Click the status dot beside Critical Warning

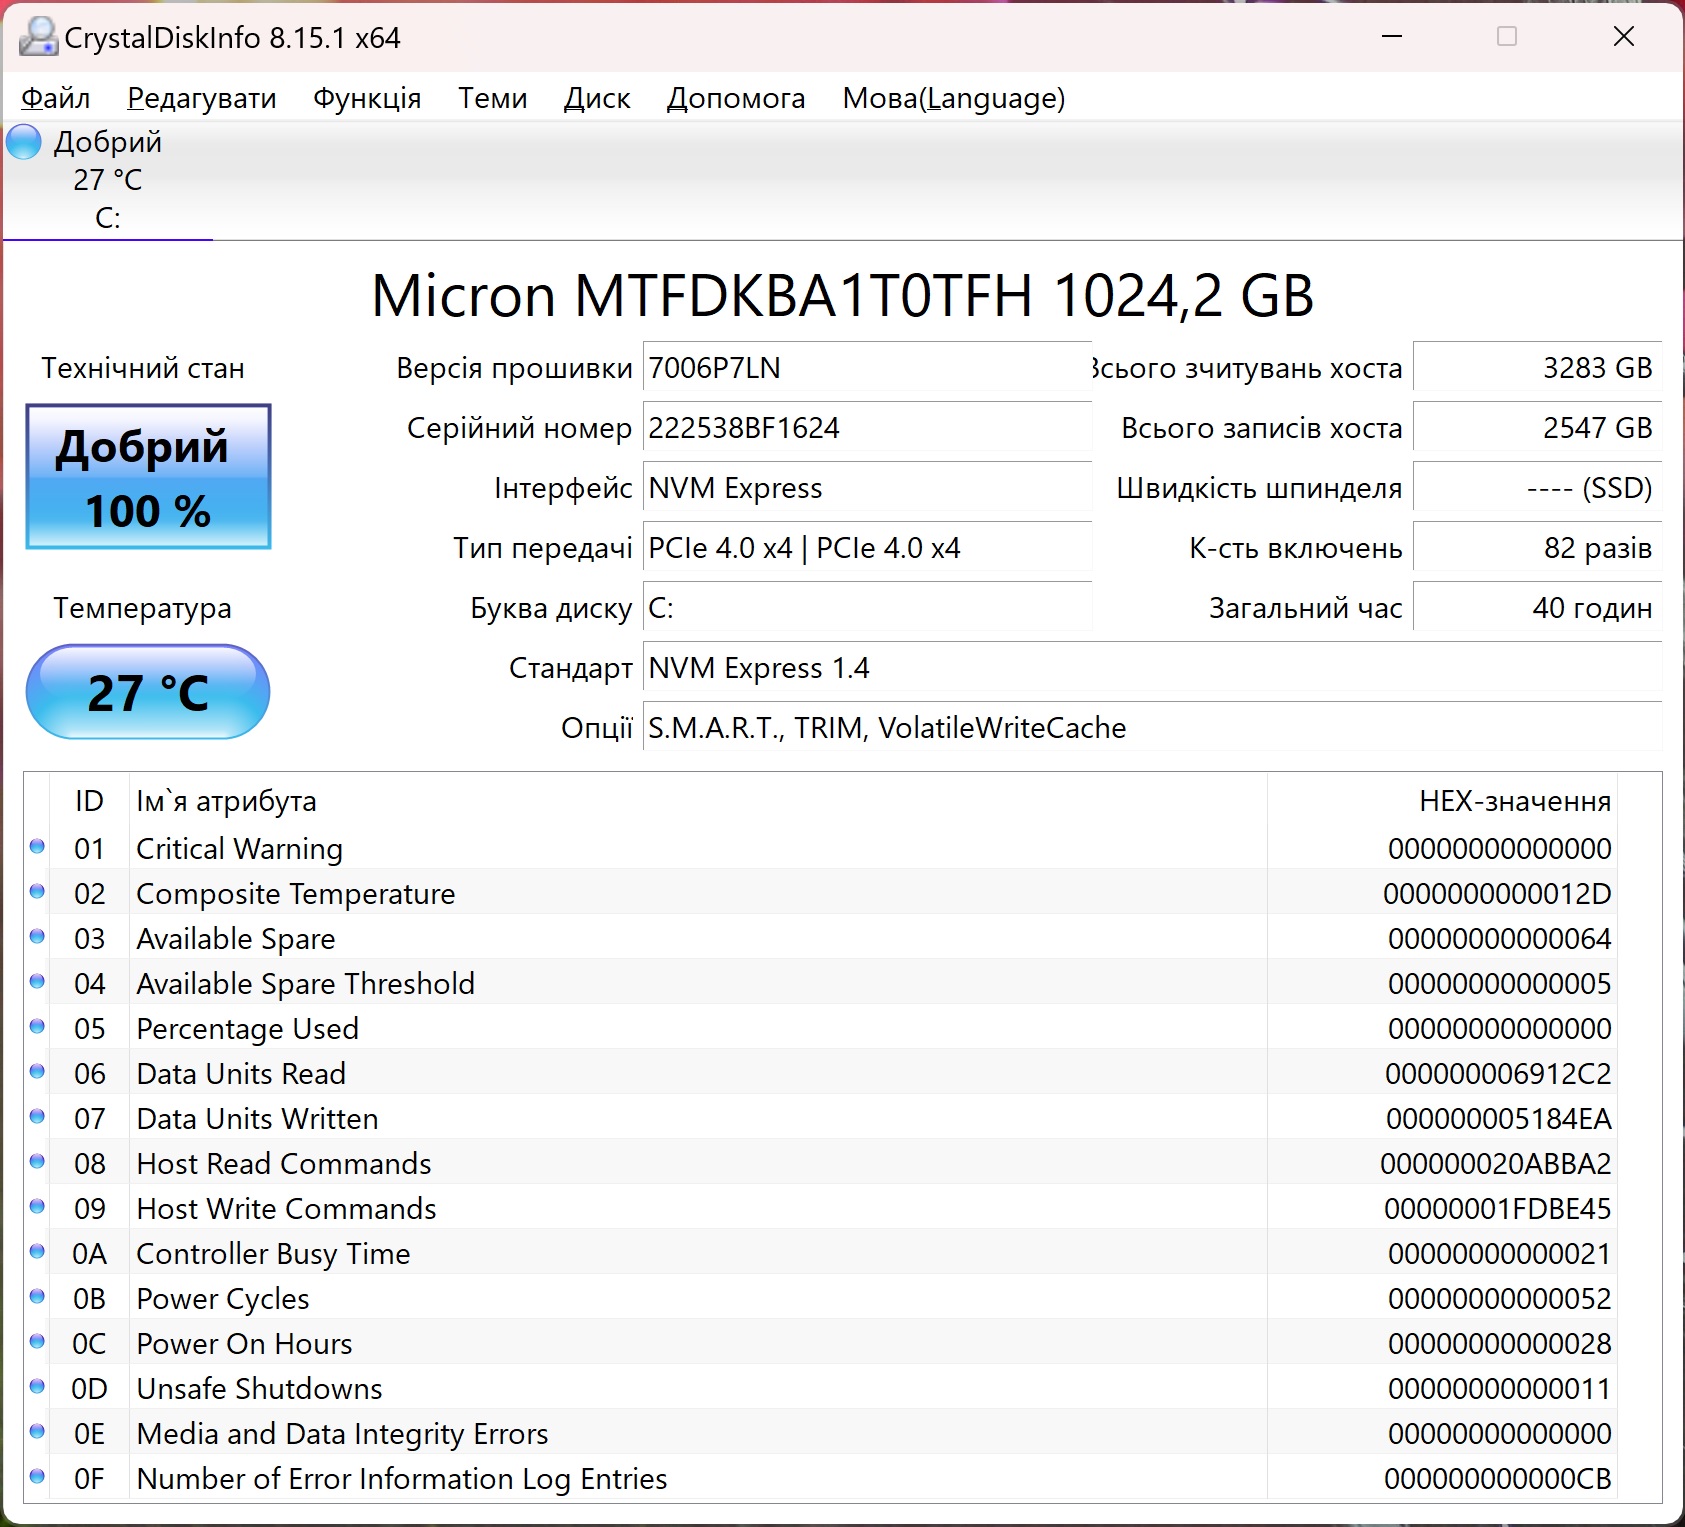point(38,847)
